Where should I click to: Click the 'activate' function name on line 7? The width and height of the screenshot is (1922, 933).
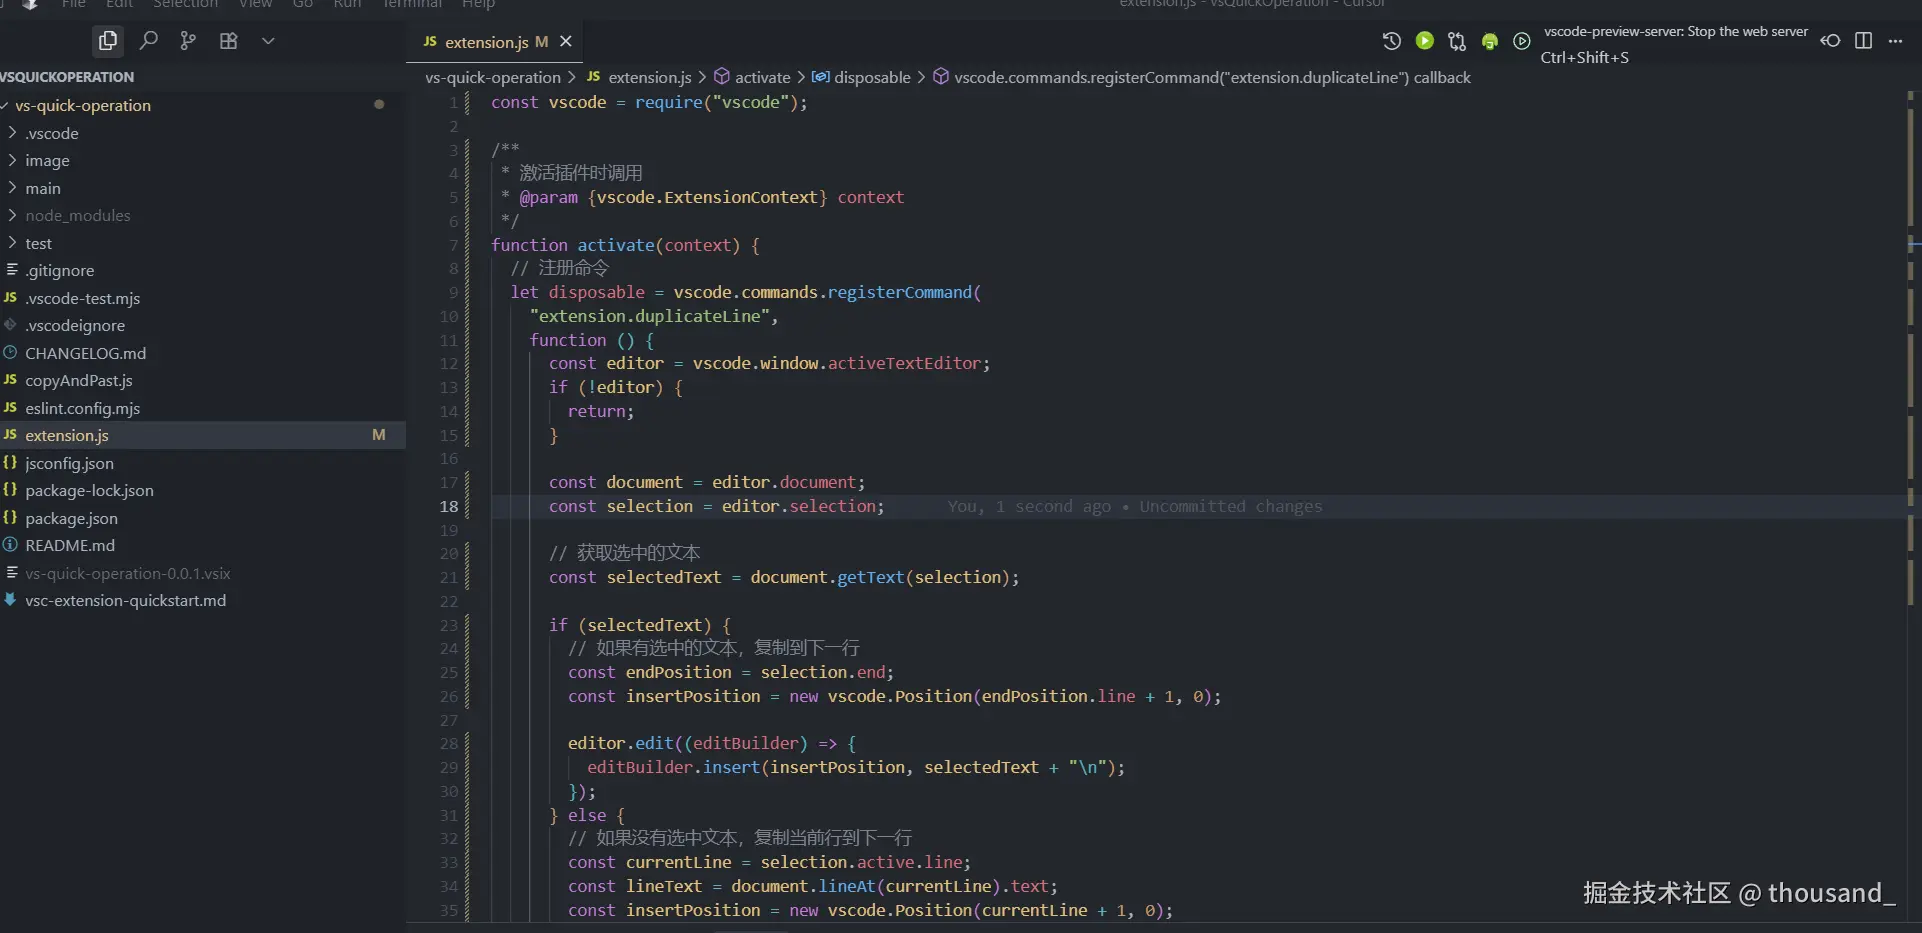click(616, 245)
